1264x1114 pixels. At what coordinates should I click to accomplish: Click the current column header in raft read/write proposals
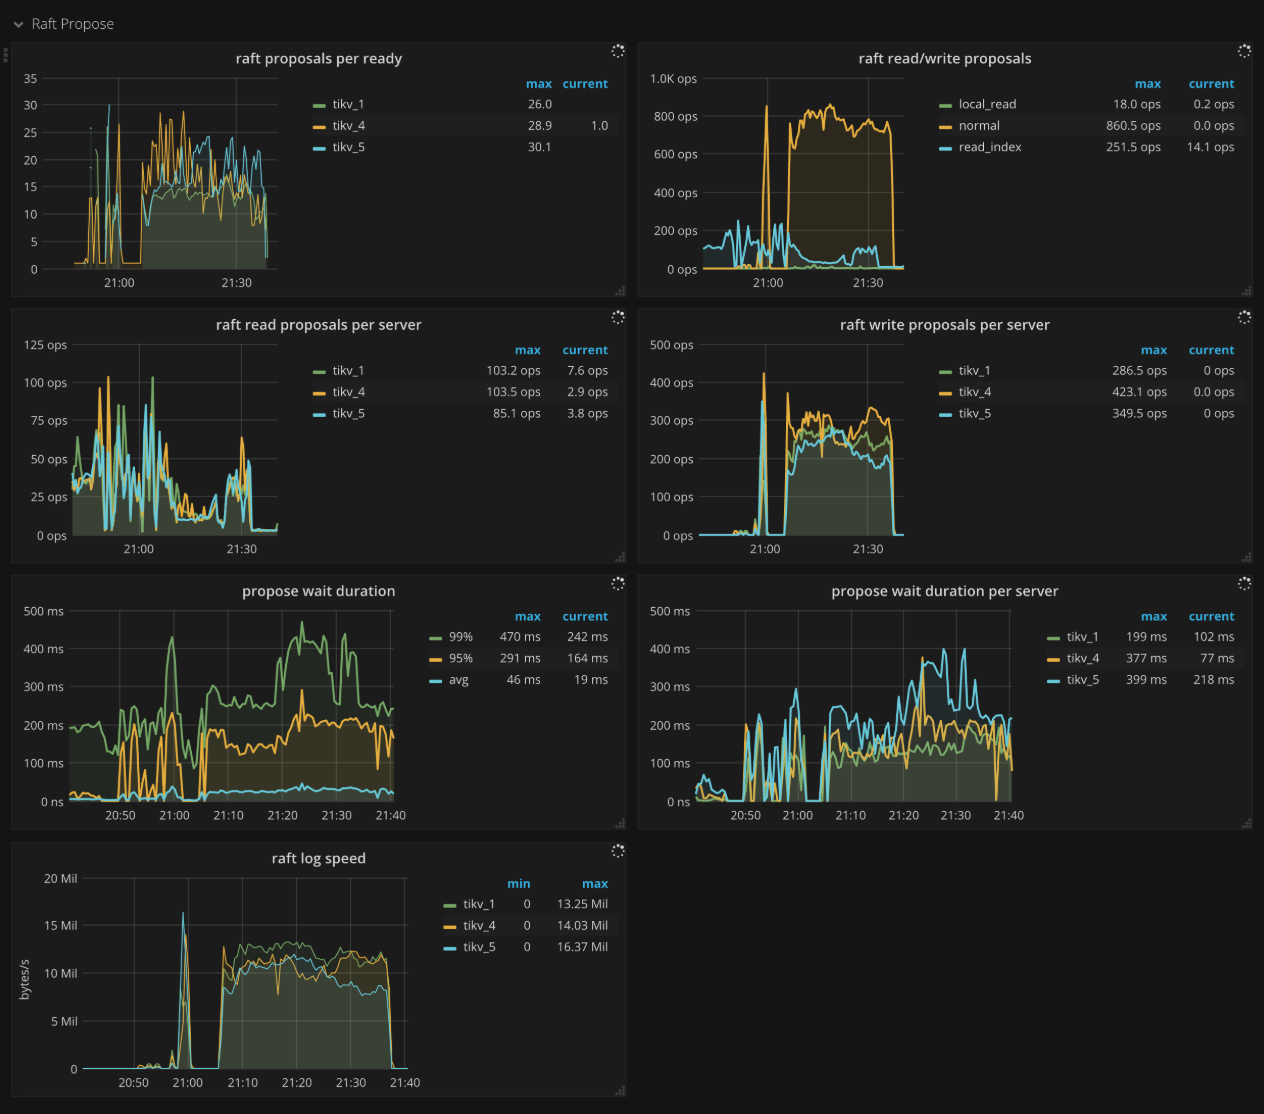(x=1211, y=83)
